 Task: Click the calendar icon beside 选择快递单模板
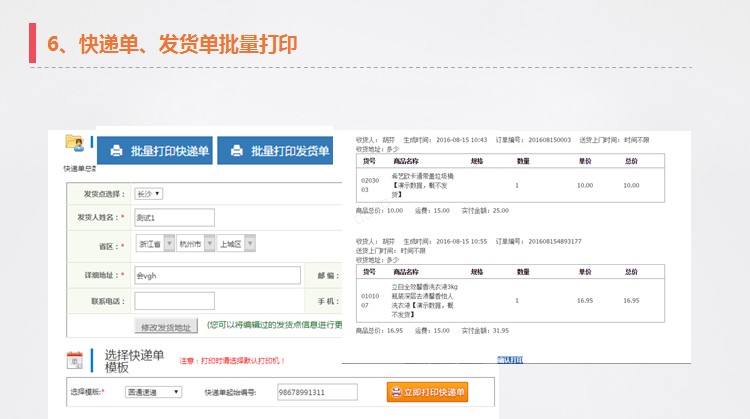click(75, 360)
